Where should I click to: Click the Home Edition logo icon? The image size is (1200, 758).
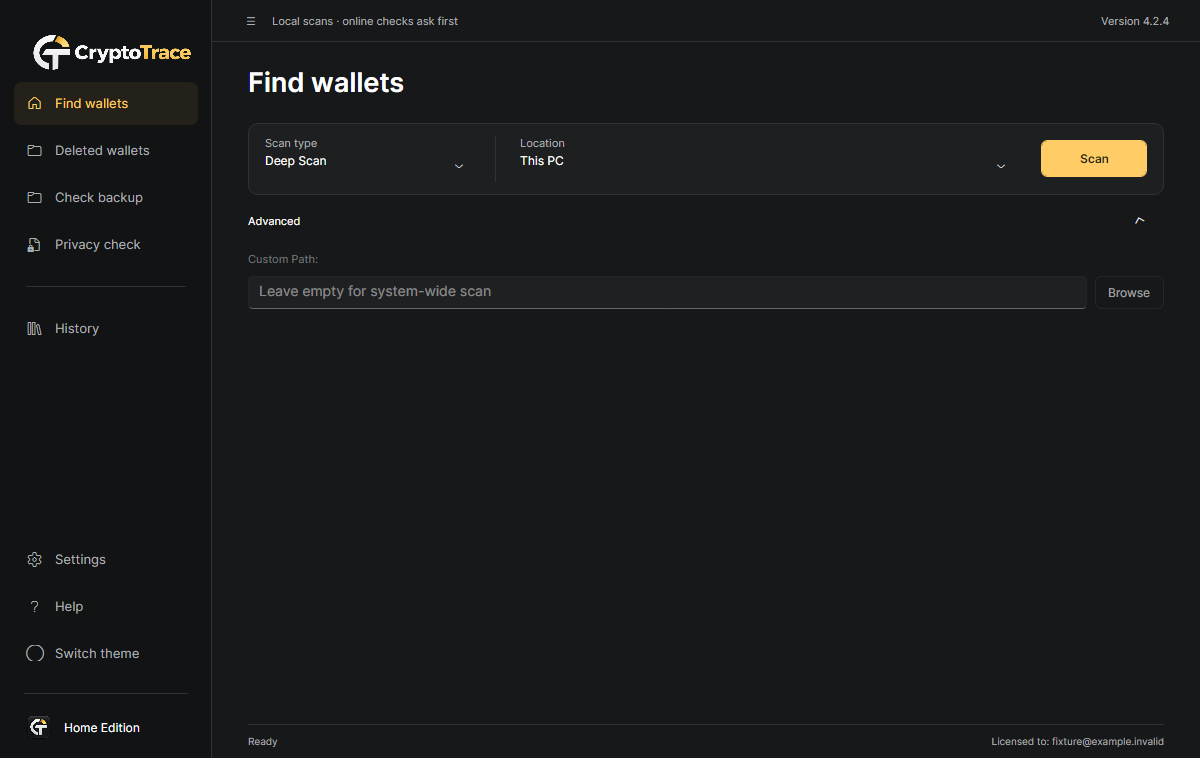38,727
